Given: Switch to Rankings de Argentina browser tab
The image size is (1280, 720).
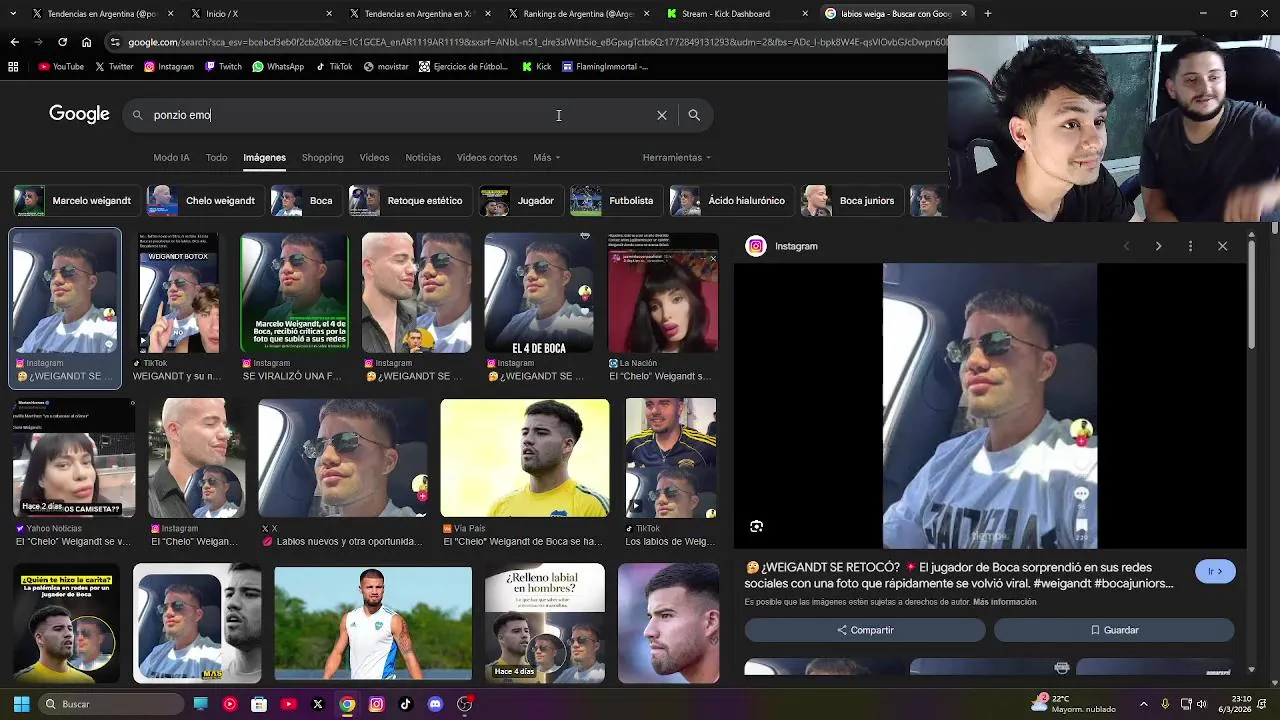Looking at the screenshot, I should [x=577, y=14].
